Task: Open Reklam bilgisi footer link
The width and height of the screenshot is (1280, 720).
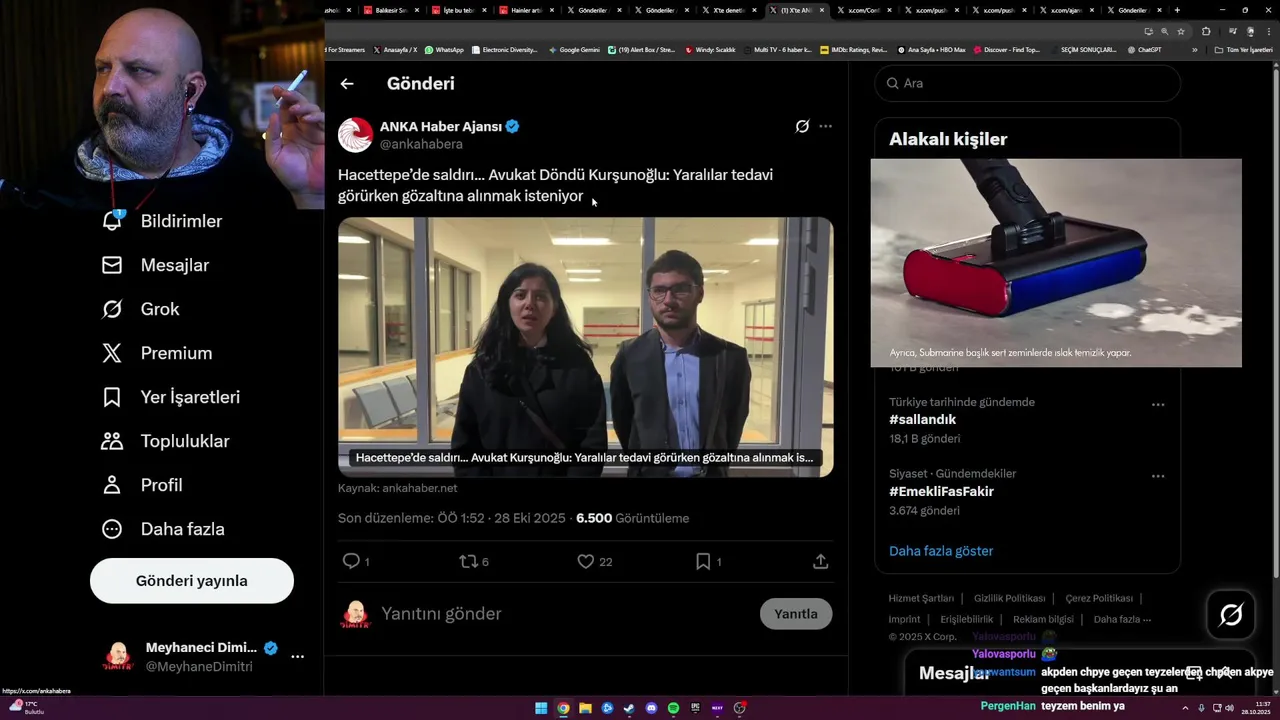Action: click(x=1043, y=619)
